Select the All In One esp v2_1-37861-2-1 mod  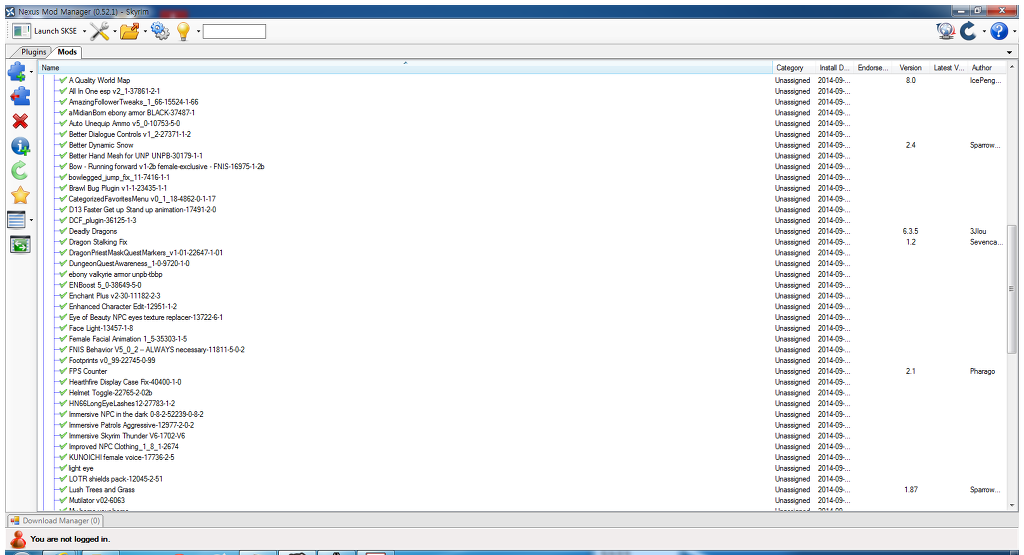point(114,91)
